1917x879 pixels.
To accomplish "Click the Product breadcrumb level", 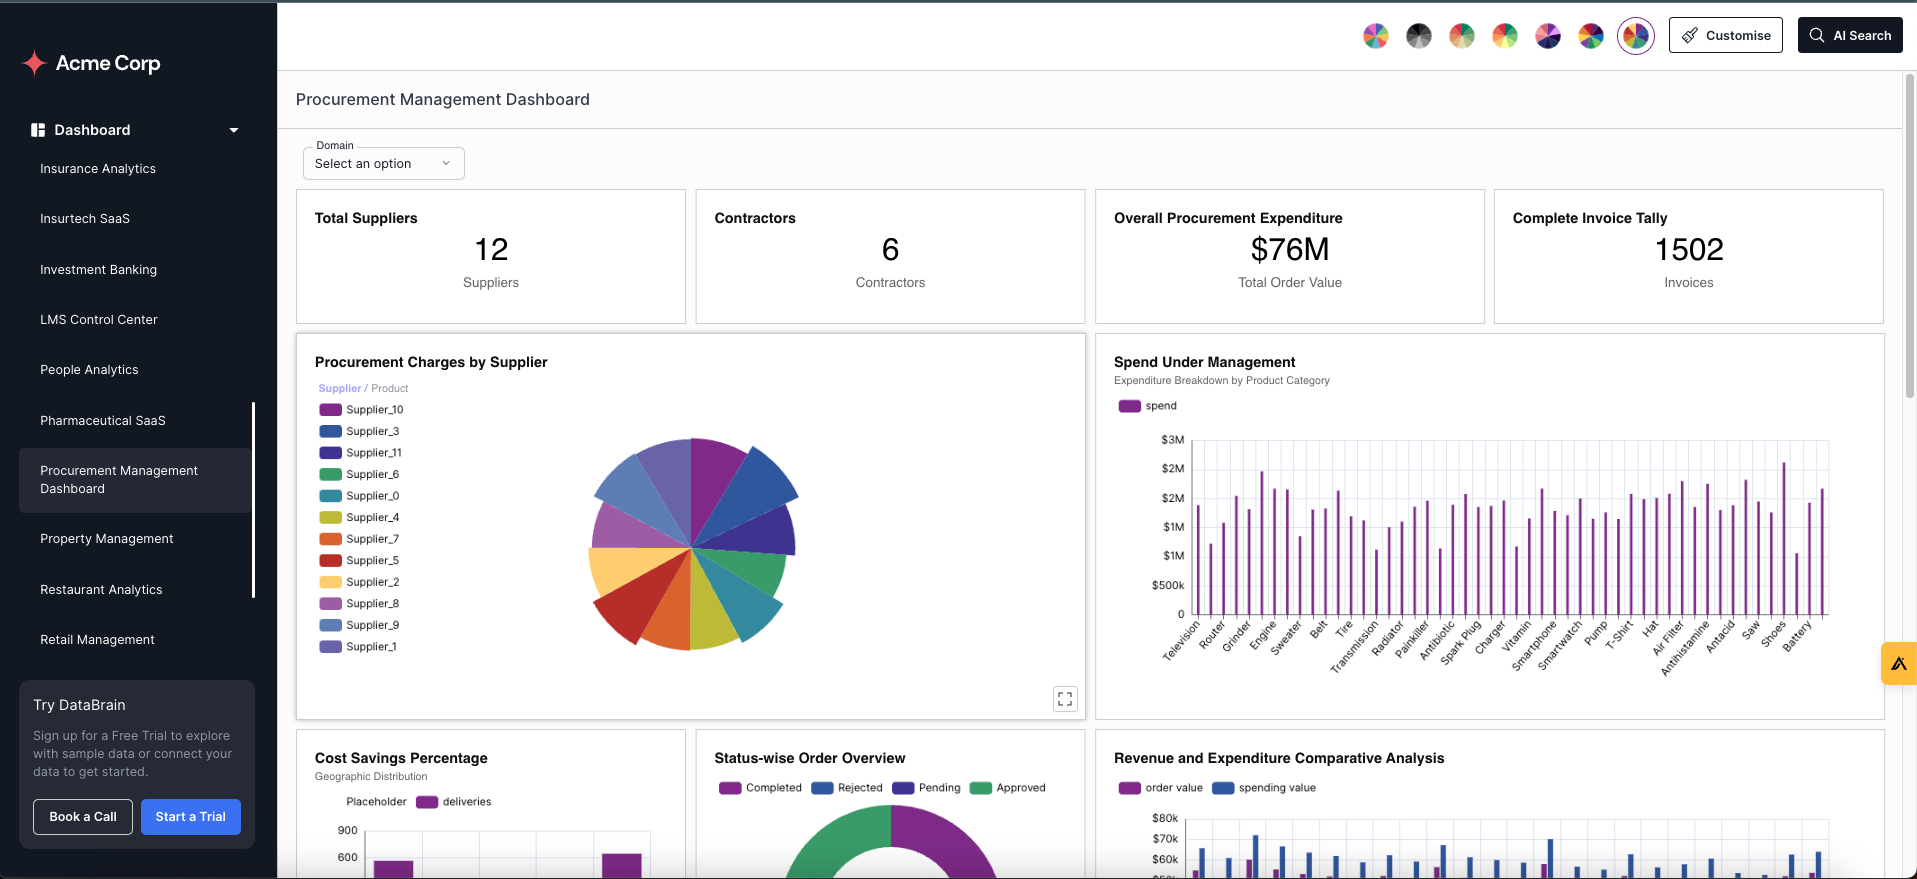I will point(390,389).
